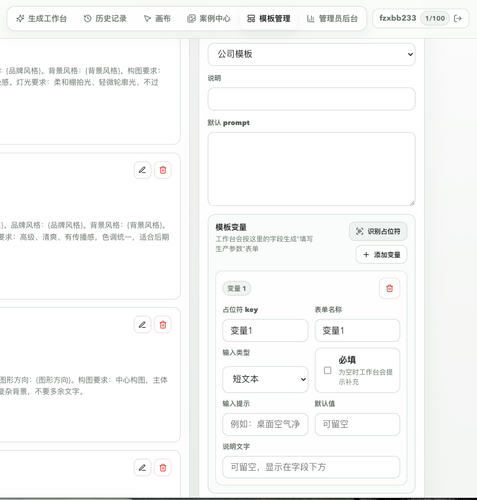477x500 pixels.
Task: Click the scan icon inside 识别占位符
Action: 359,231
